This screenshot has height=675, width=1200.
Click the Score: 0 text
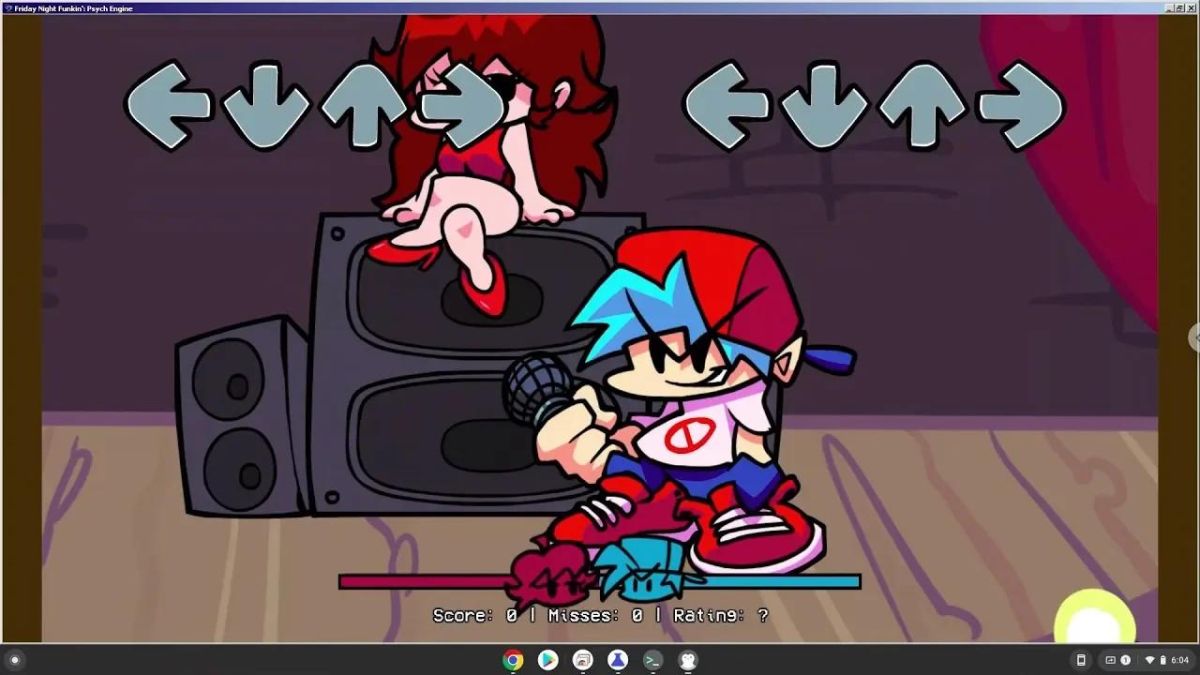[x=475, y=616]
